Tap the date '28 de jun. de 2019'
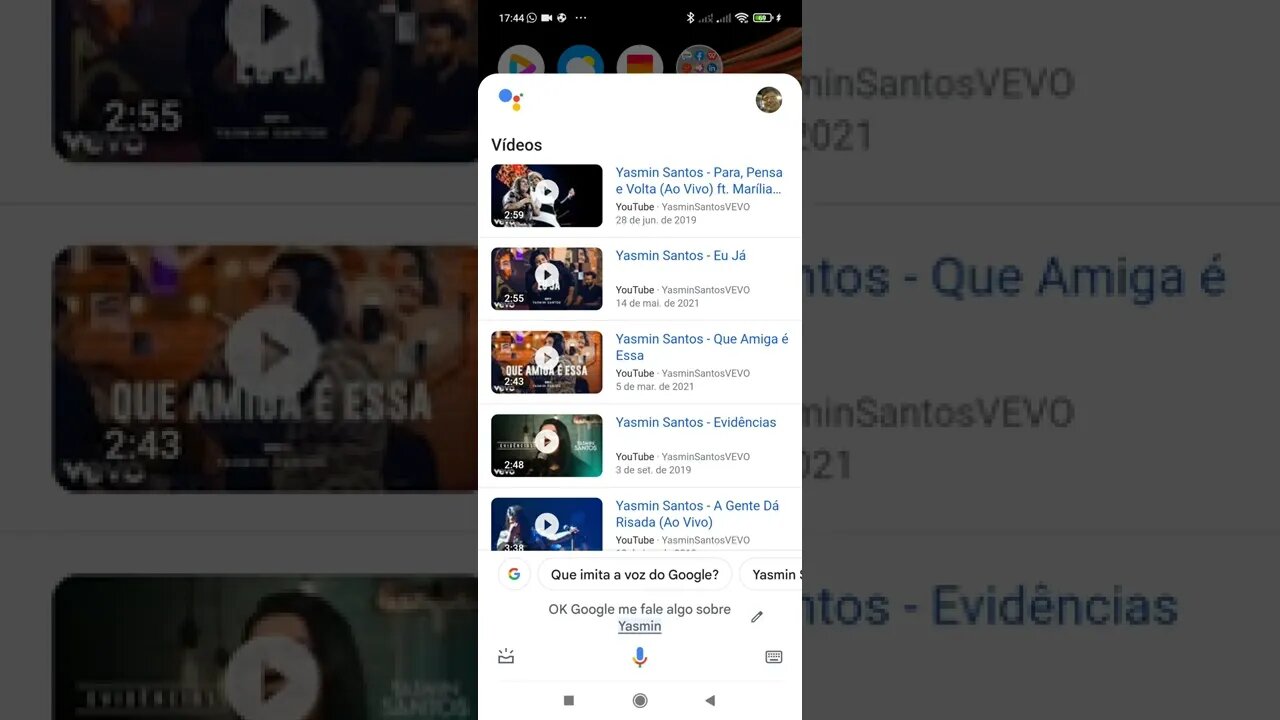The height and width of the screenshot is (720, 1280). [656, 220]
